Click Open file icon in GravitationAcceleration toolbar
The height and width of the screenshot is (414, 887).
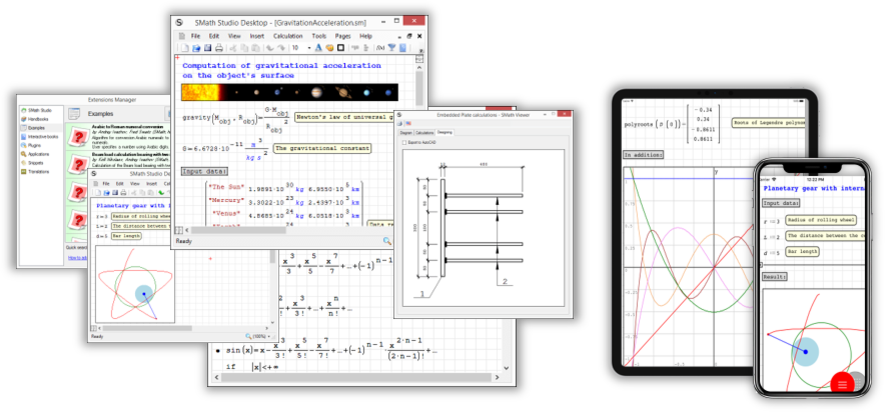196,48
